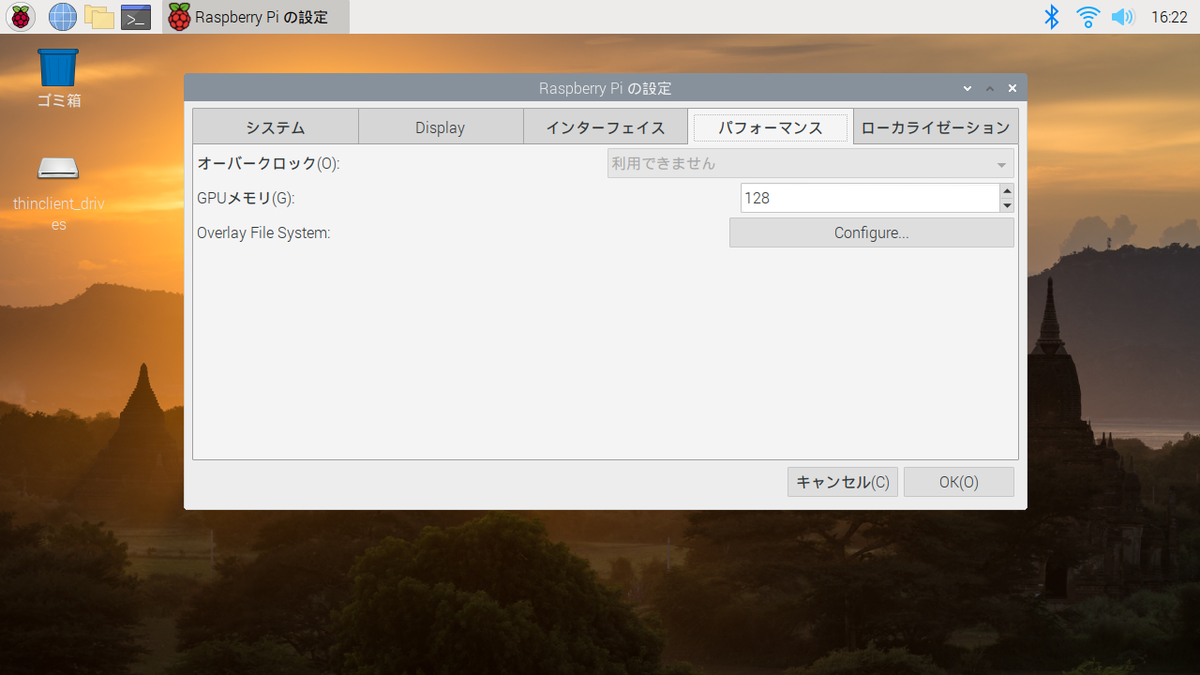Switch to the インターフェイス tab
Screen dimensions: 1200x675
click(x=605, y=127)
